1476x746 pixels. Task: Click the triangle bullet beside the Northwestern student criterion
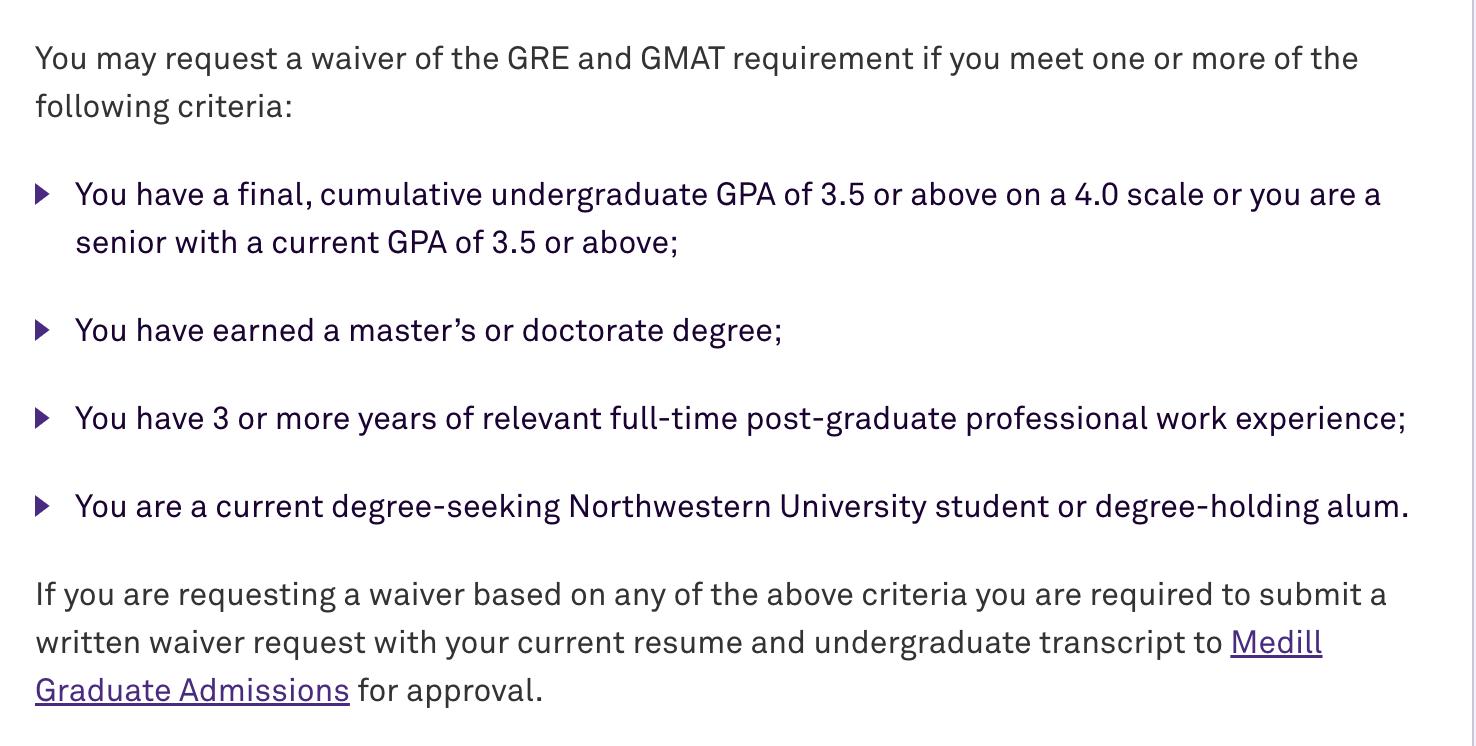point(42,506)
